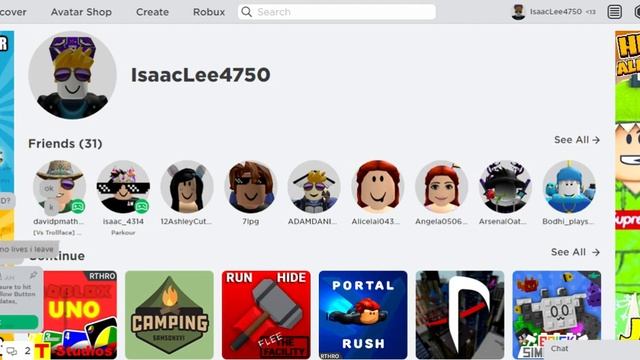Open ArsenalOat friend avatar
The width and height of the screenshot is (640, 360).
tap(505, 187)
